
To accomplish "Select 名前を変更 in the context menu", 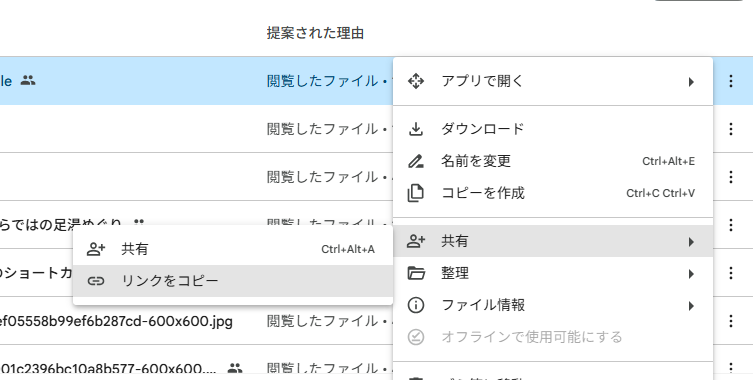I will (553, 161).
